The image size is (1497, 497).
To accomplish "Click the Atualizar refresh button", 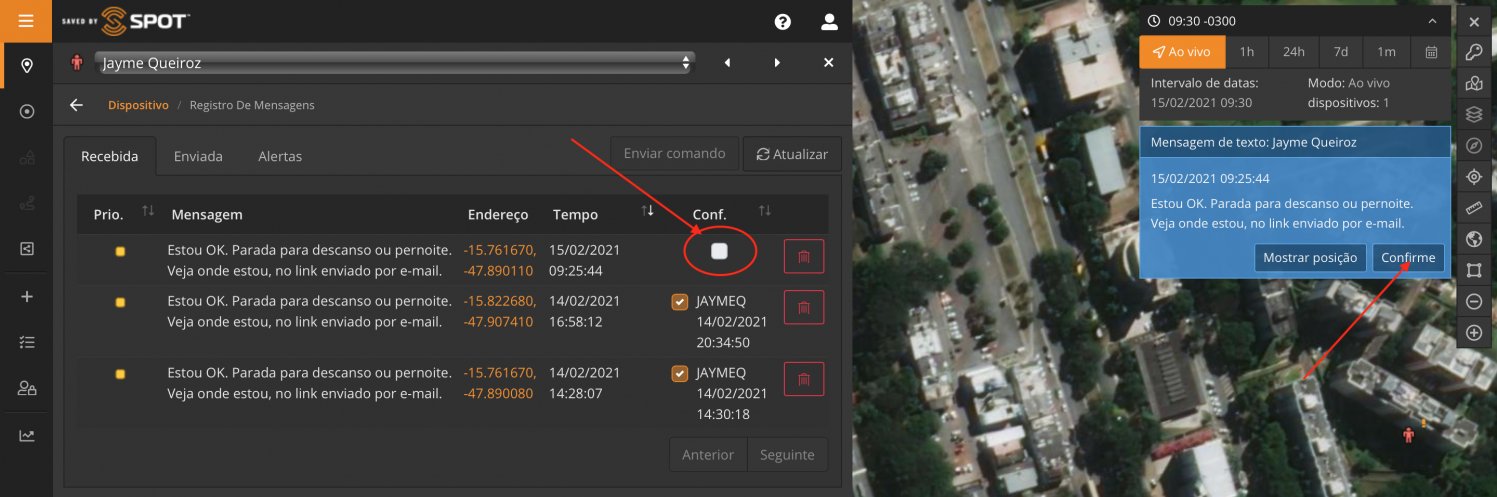I will coord(792,154).
